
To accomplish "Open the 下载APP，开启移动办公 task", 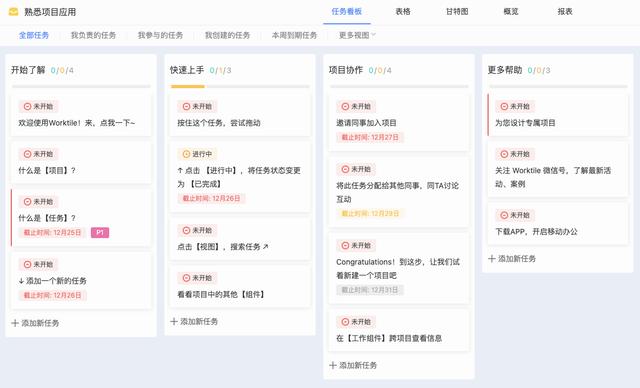I will pos(558,224).
